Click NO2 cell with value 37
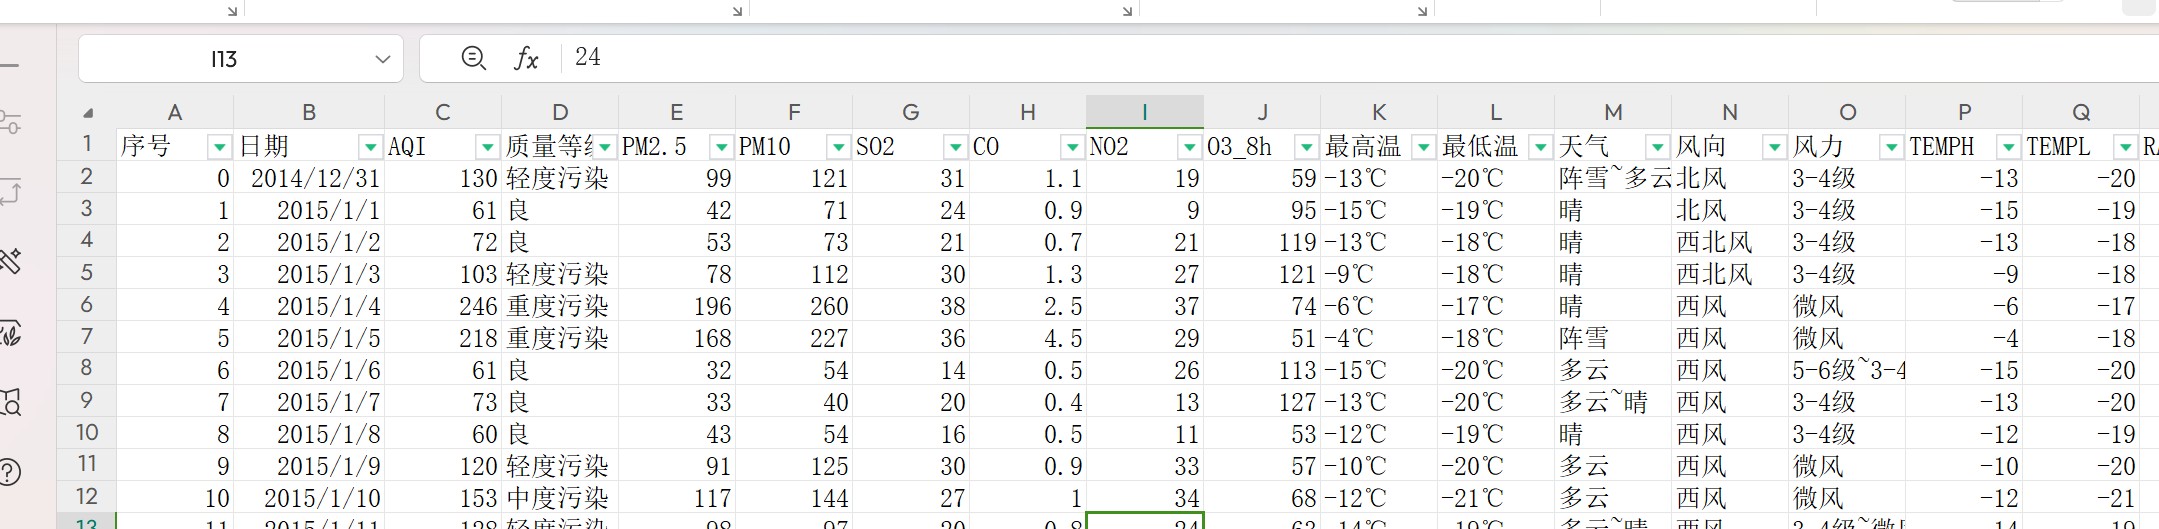 click(x=1145, y=306)
